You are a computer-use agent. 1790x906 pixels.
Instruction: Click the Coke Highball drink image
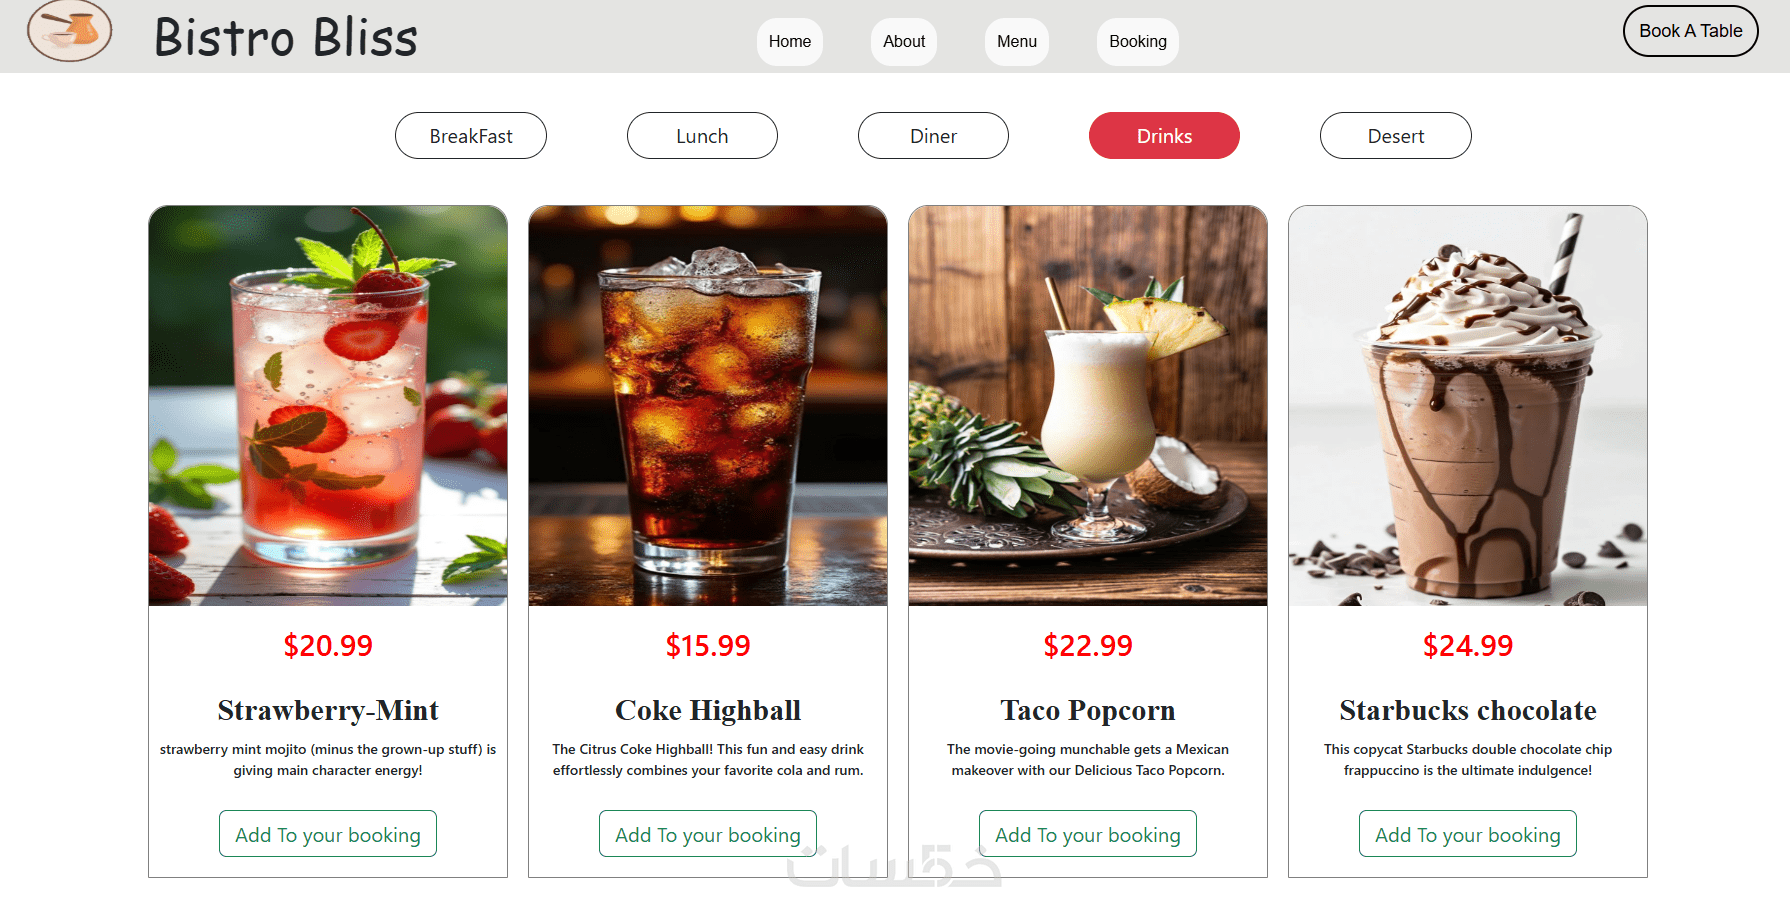[708, 406]
